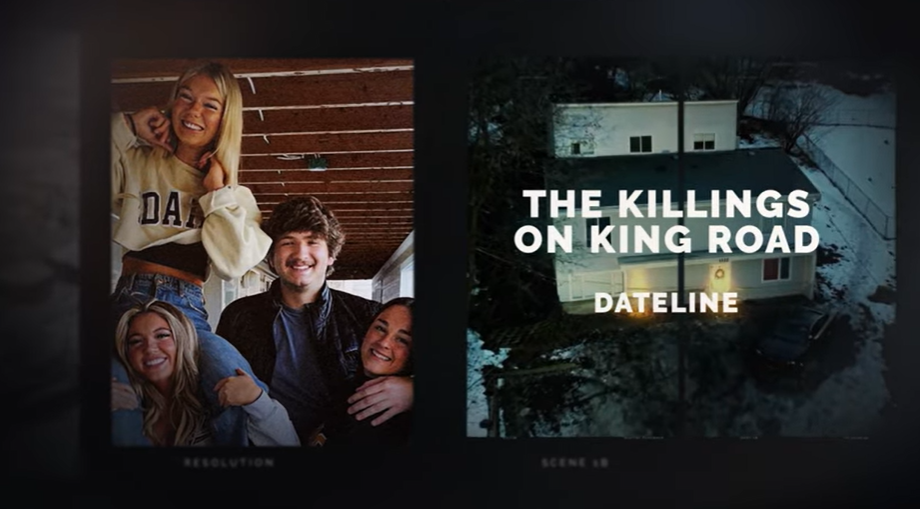Select the wreath on the house front door
Image resolution: width=920 pixels, height=509 pixels.
click(719, 273)
